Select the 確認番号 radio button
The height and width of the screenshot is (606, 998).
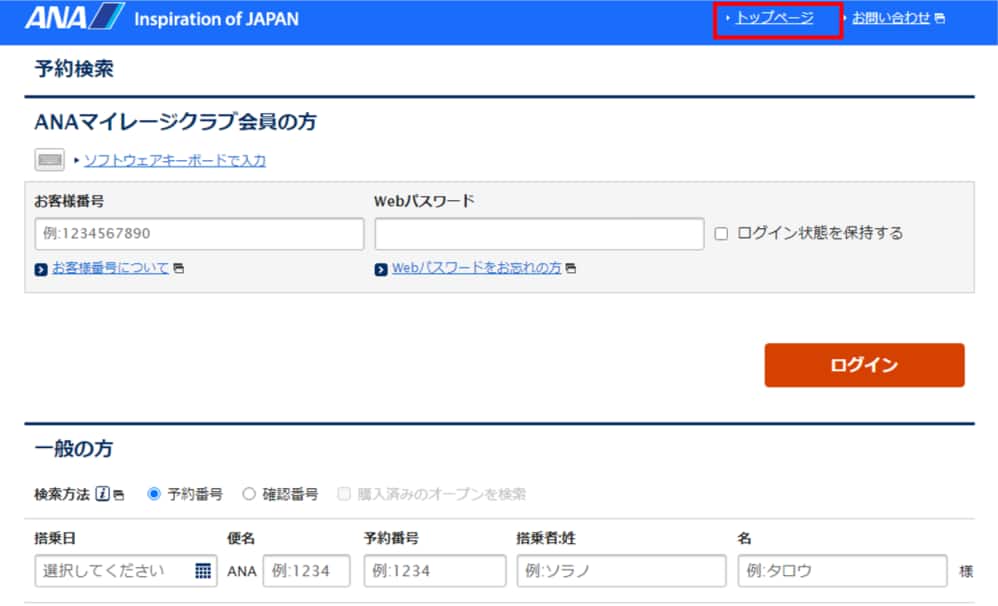pyautogui.click(x=249, y=494)
